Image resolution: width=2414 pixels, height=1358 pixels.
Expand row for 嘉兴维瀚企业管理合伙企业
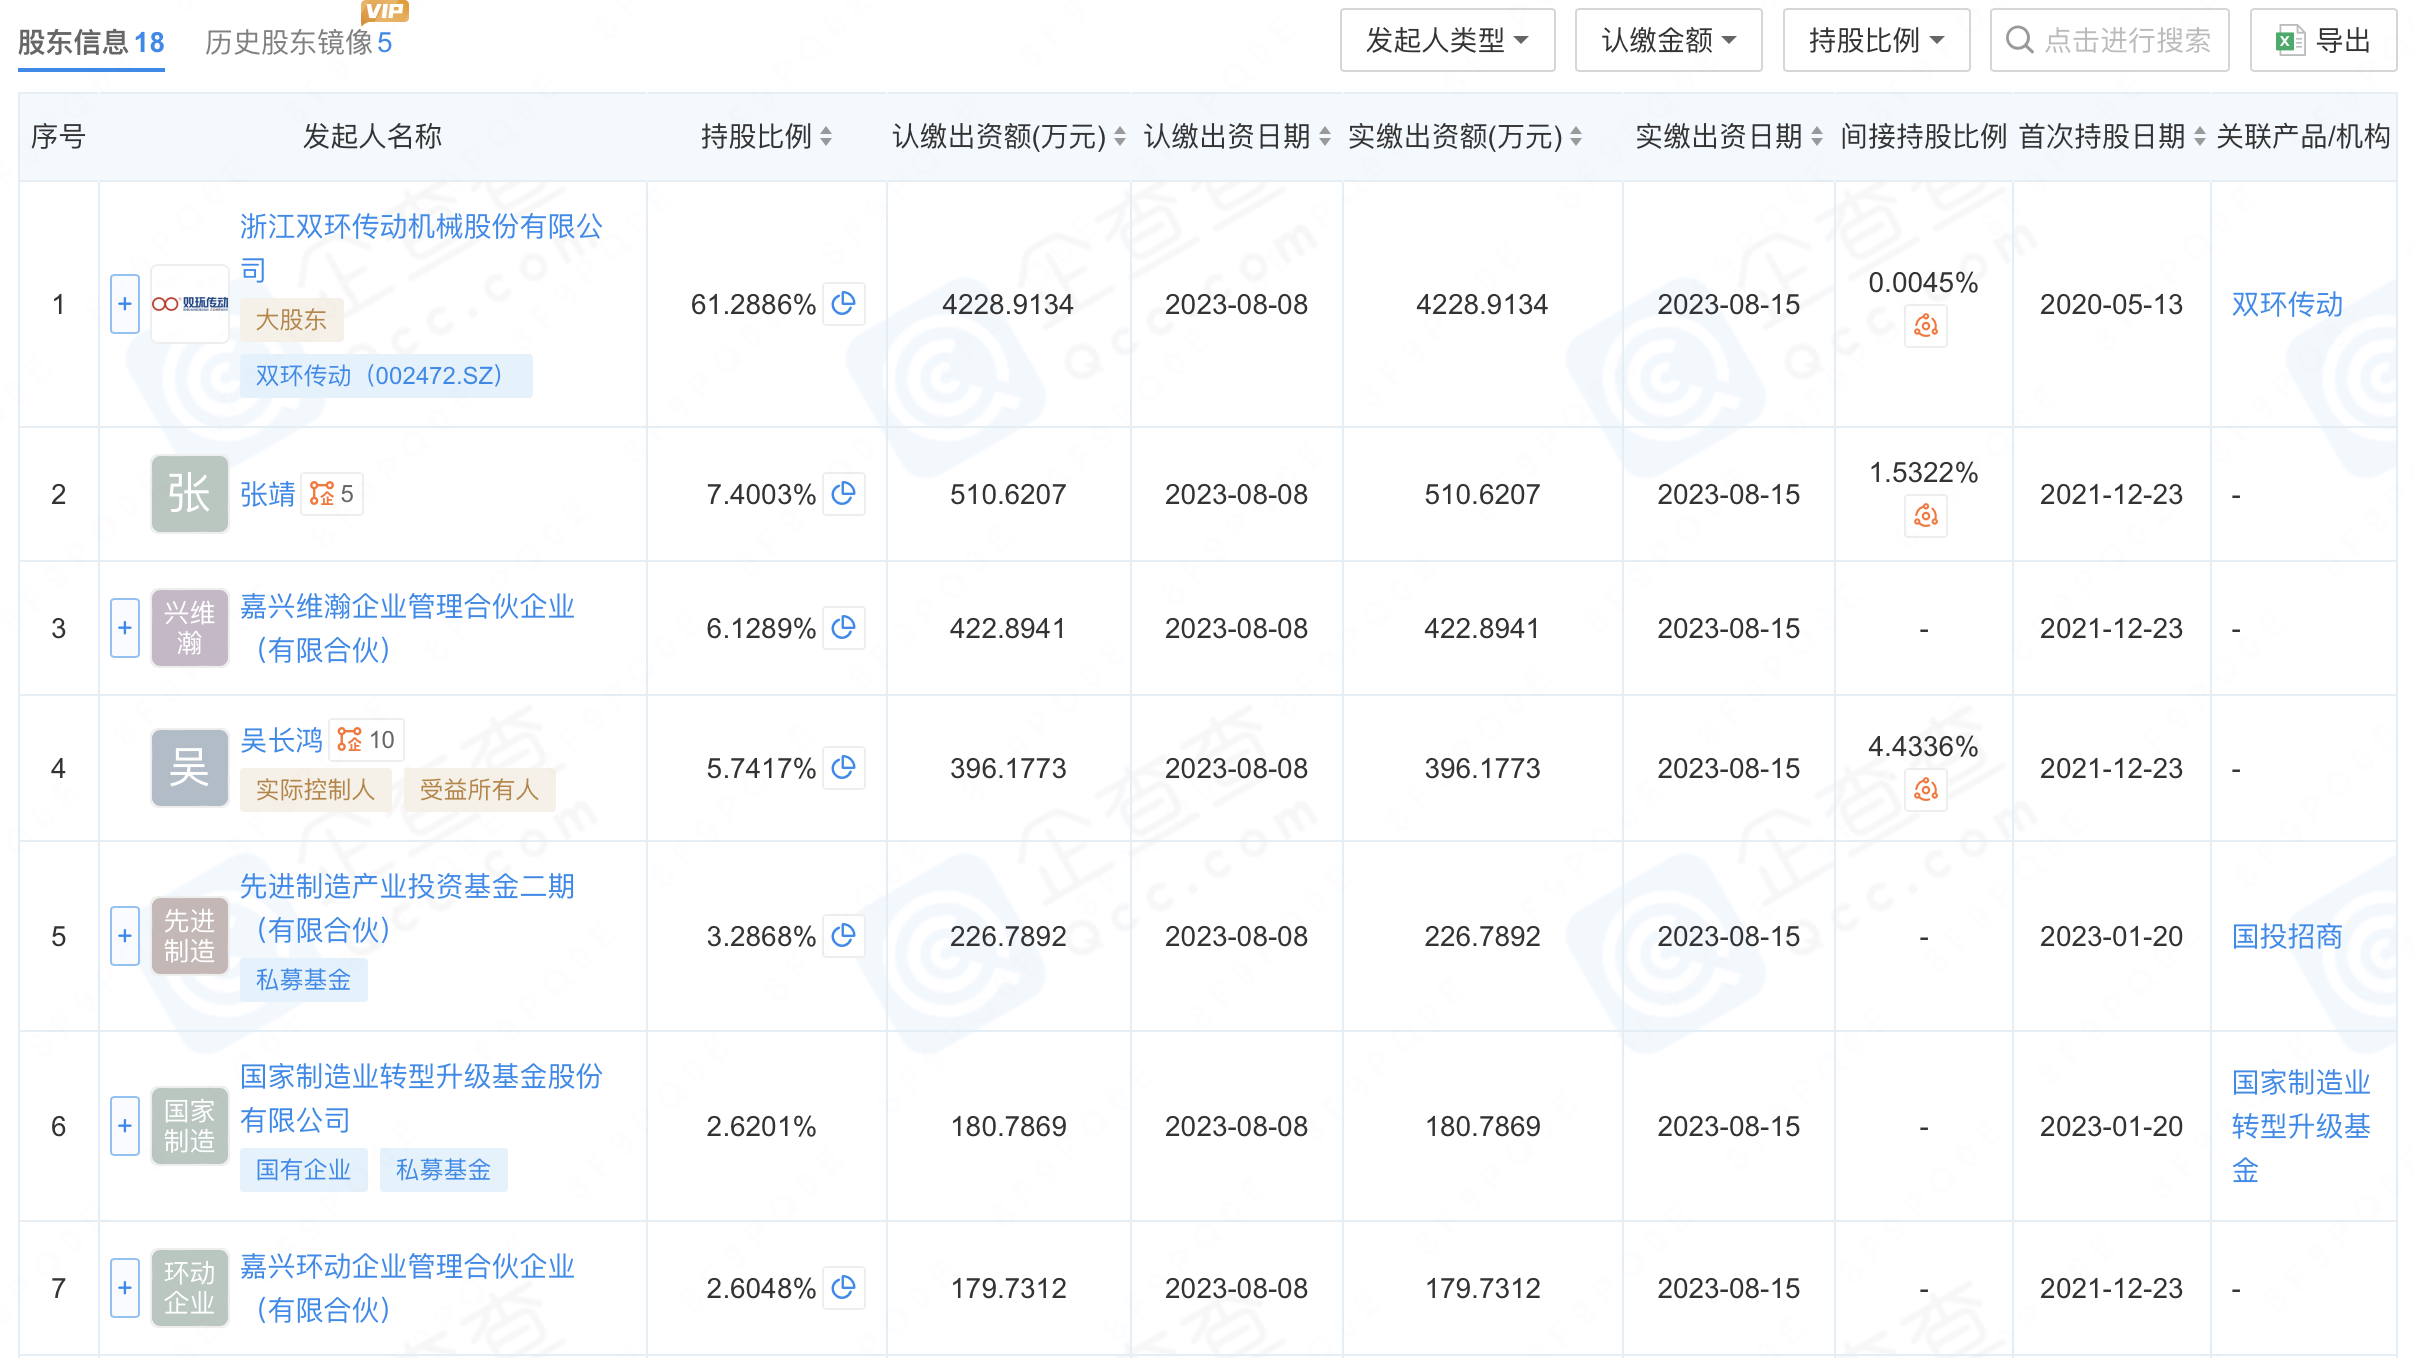(x=125, y=628)
